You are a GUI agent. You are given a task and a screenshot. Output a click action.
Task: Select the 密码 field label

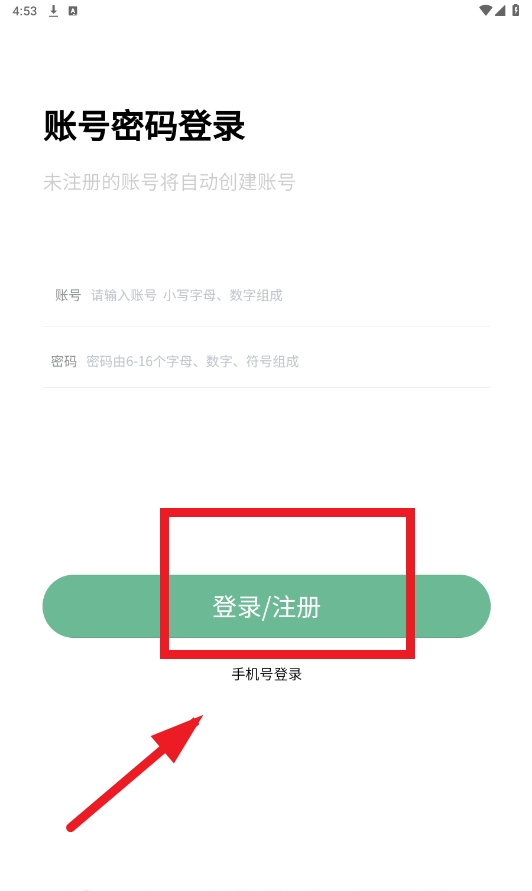click(x=64, y=361)
